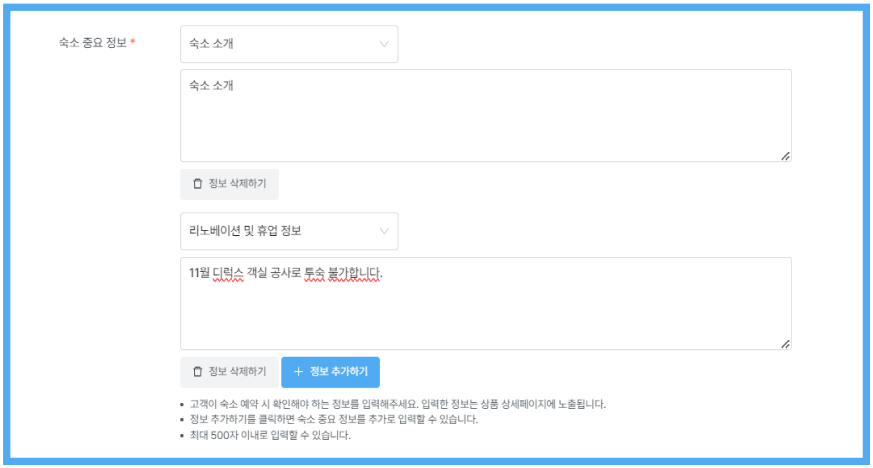873x468 pixels.
Task: Click inside the 11월 디럭스 객실 공사 text area
Action: point(485,310)
